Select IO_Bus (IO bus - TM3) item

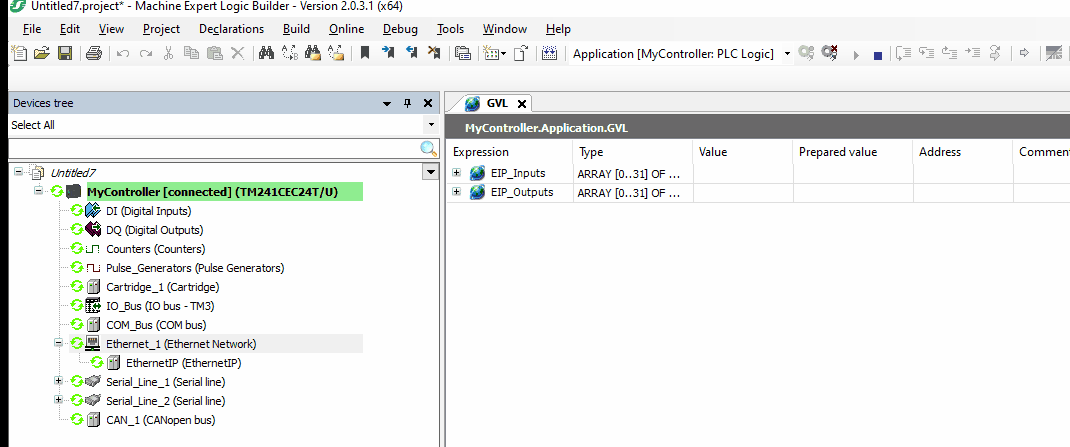point(160,306)
